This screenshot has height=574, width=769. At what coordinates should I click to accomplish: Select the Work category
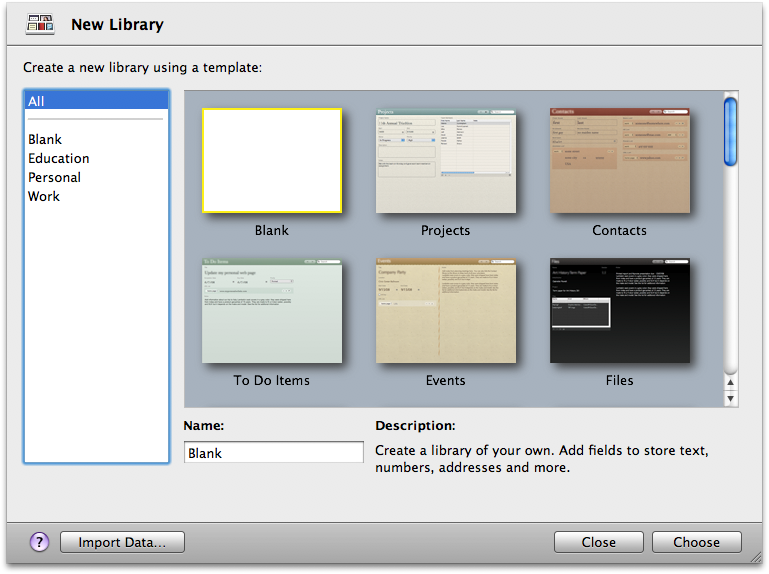pyautogui.click(x=44, y=196)
